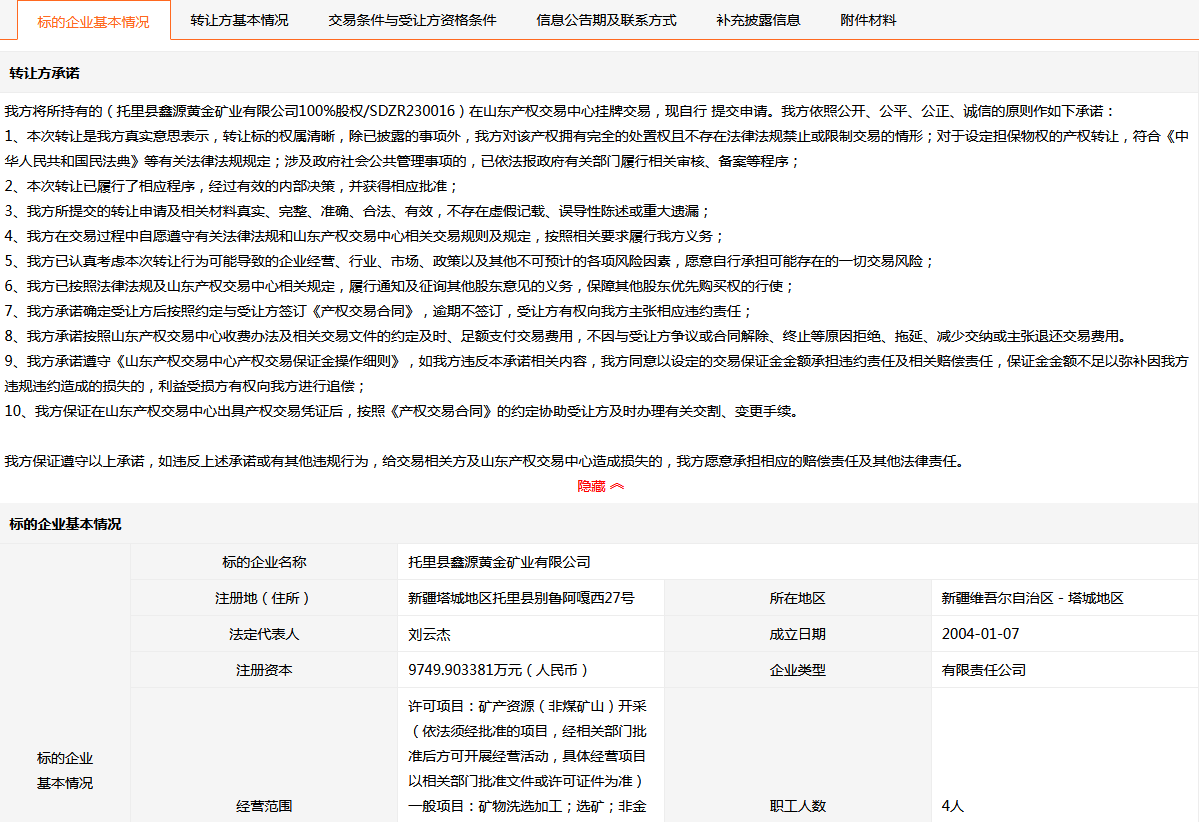Click the intro line mentioning SDZR230016

click(559, 111)
